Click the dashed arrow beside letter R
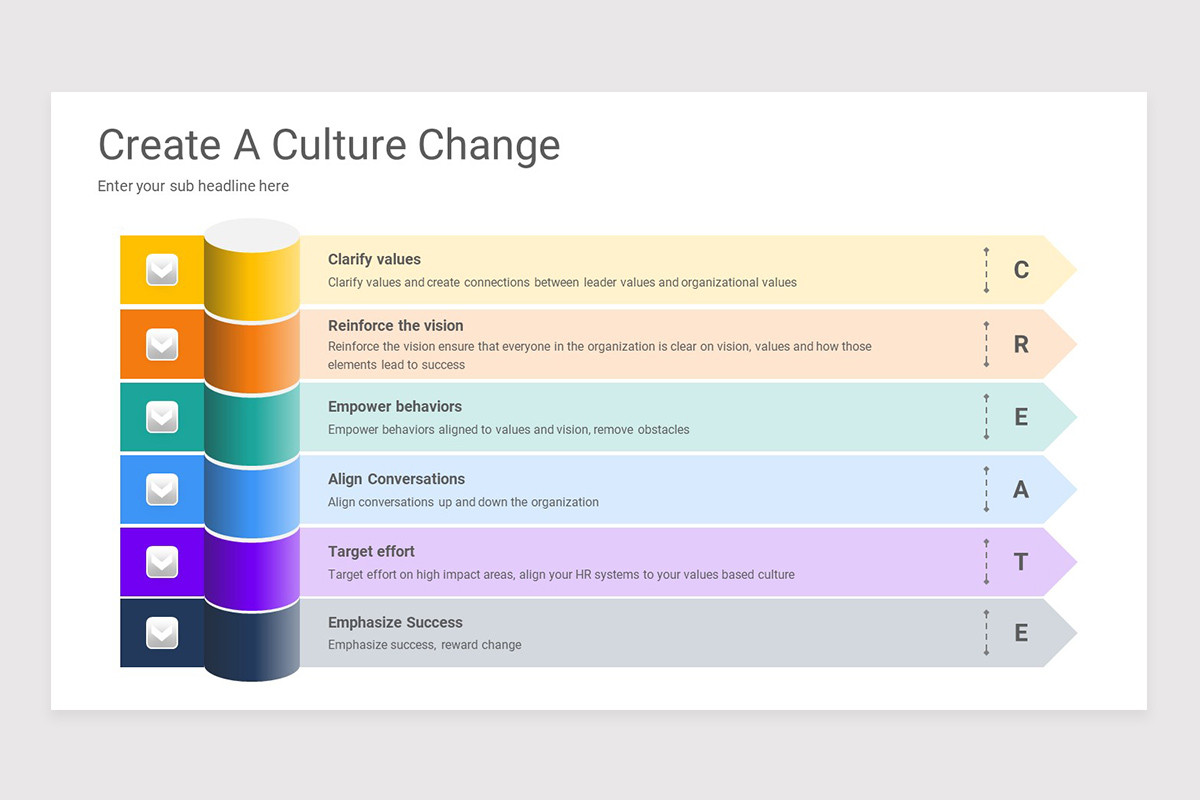This screenshot has width=1200, height=800. click(986, 344)
